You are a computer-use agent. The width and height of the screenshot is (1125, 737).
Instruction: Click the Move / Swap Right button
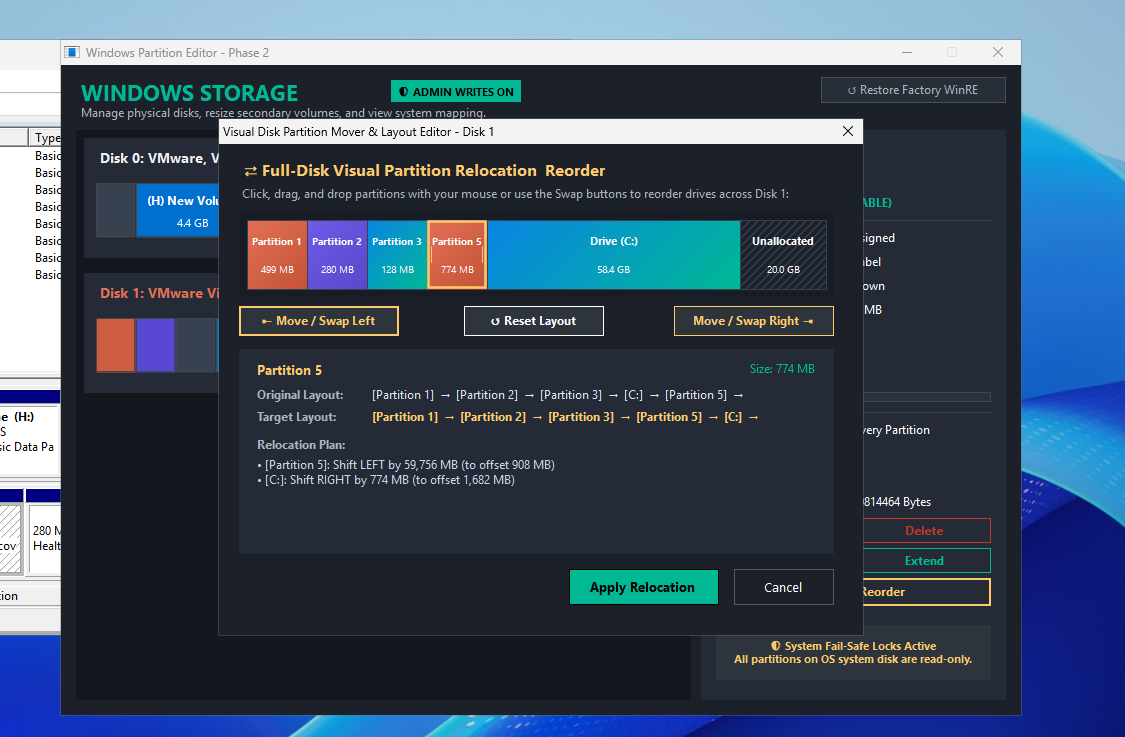(x=753, y=321)
